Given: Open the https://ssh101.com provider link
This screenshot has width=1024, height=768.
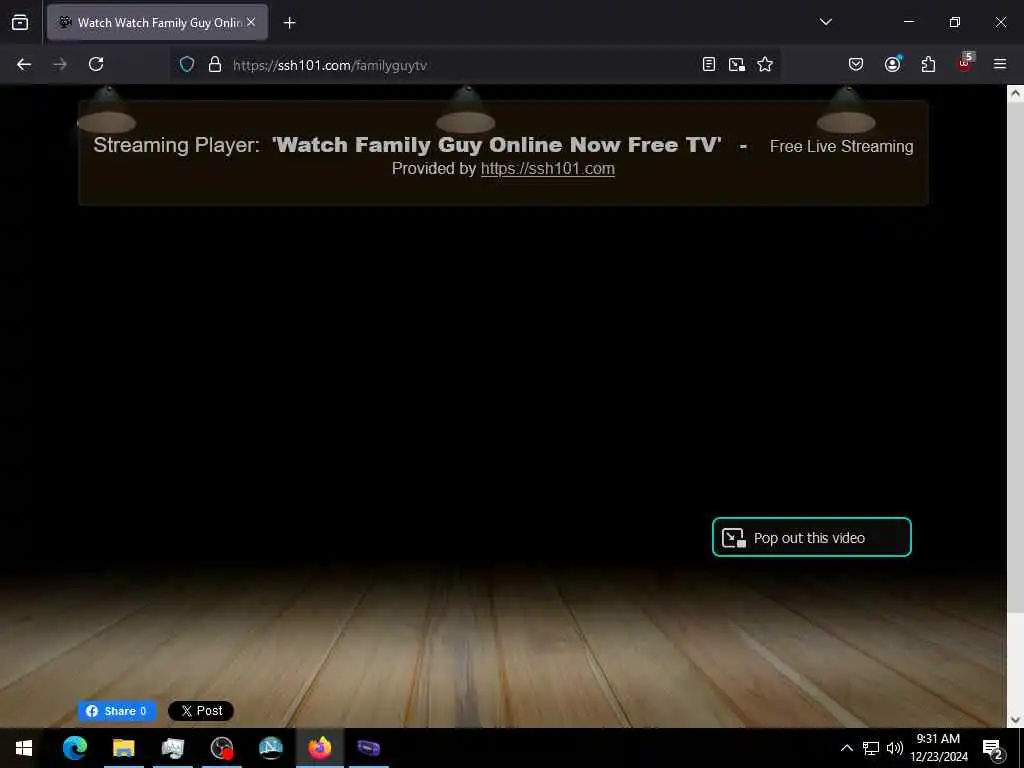Looking at the screenshot, I should 547,168.
